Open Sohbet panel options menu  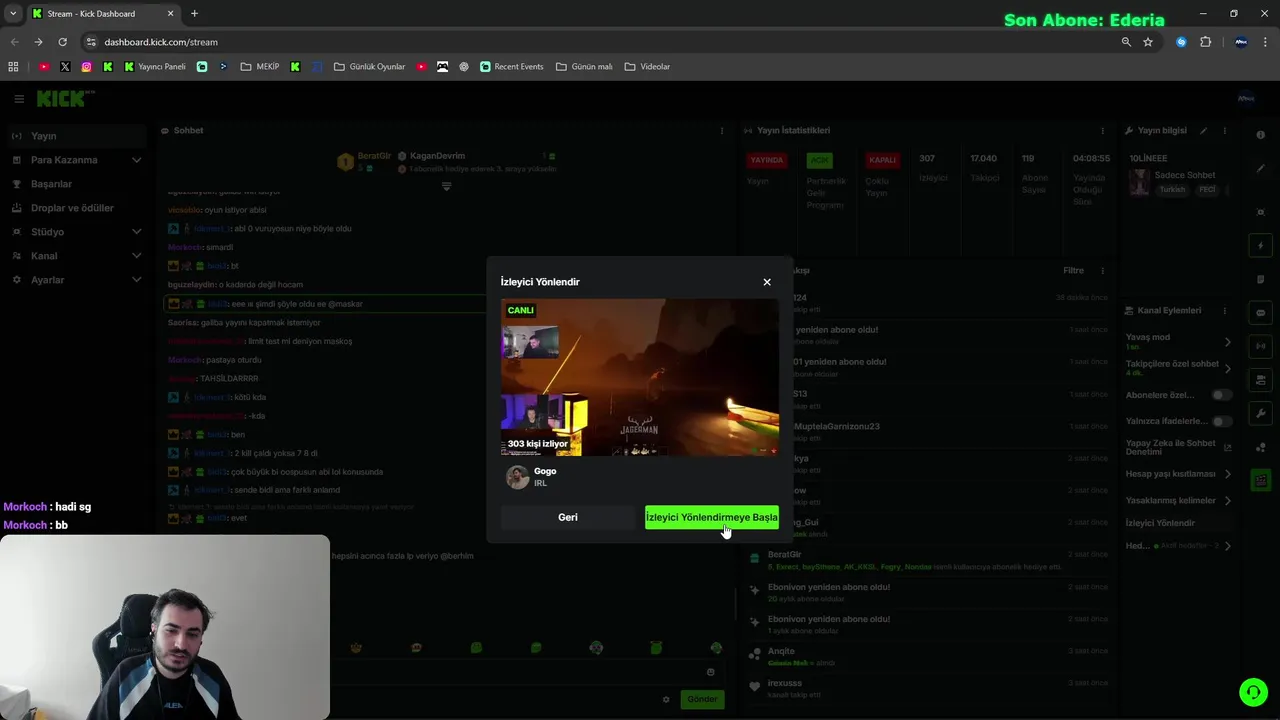click(722, 131)
